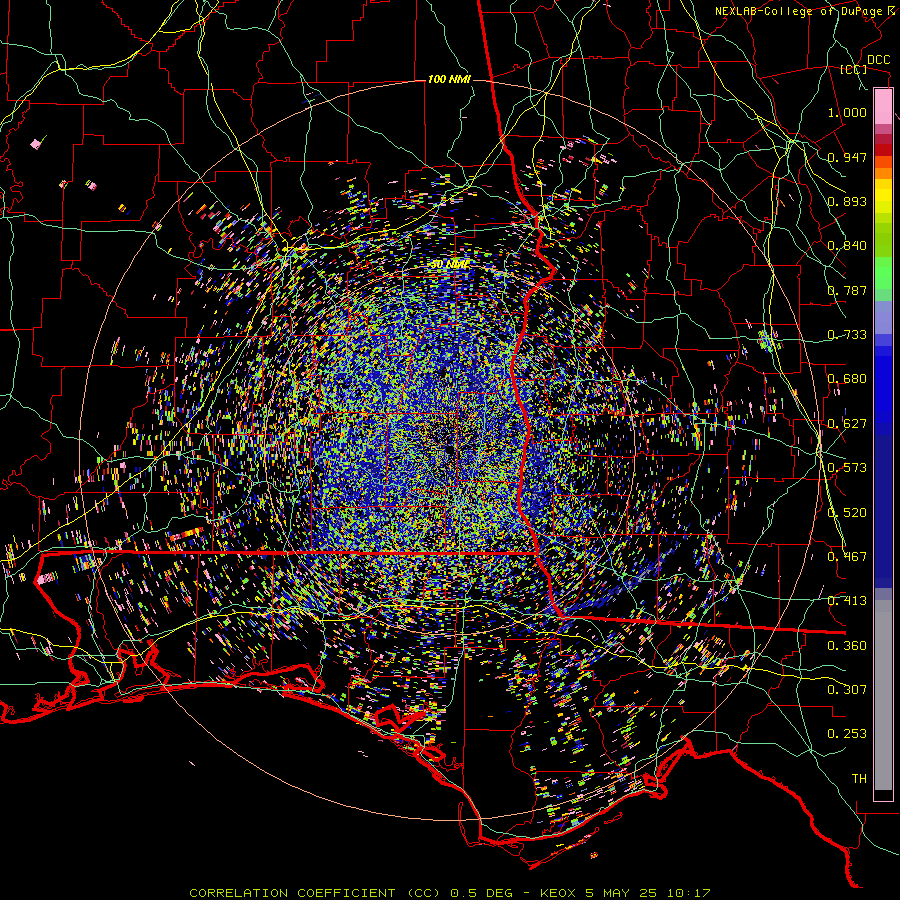Viewport: 900px width, 900px height.
Task: Select the 0.680 value on the legend
Action: click(847, 379)
